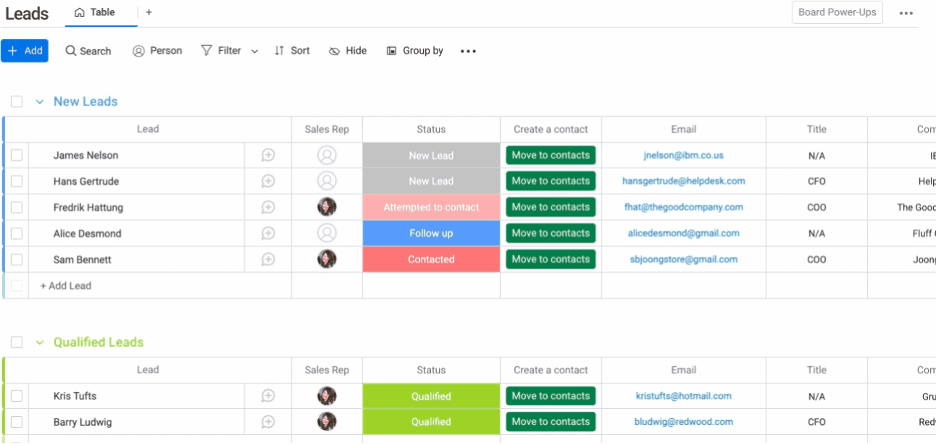Switch to the Table view tab
Image resolution: width=936 pixels, height=444 pixels.
click(x=95, y=13)
